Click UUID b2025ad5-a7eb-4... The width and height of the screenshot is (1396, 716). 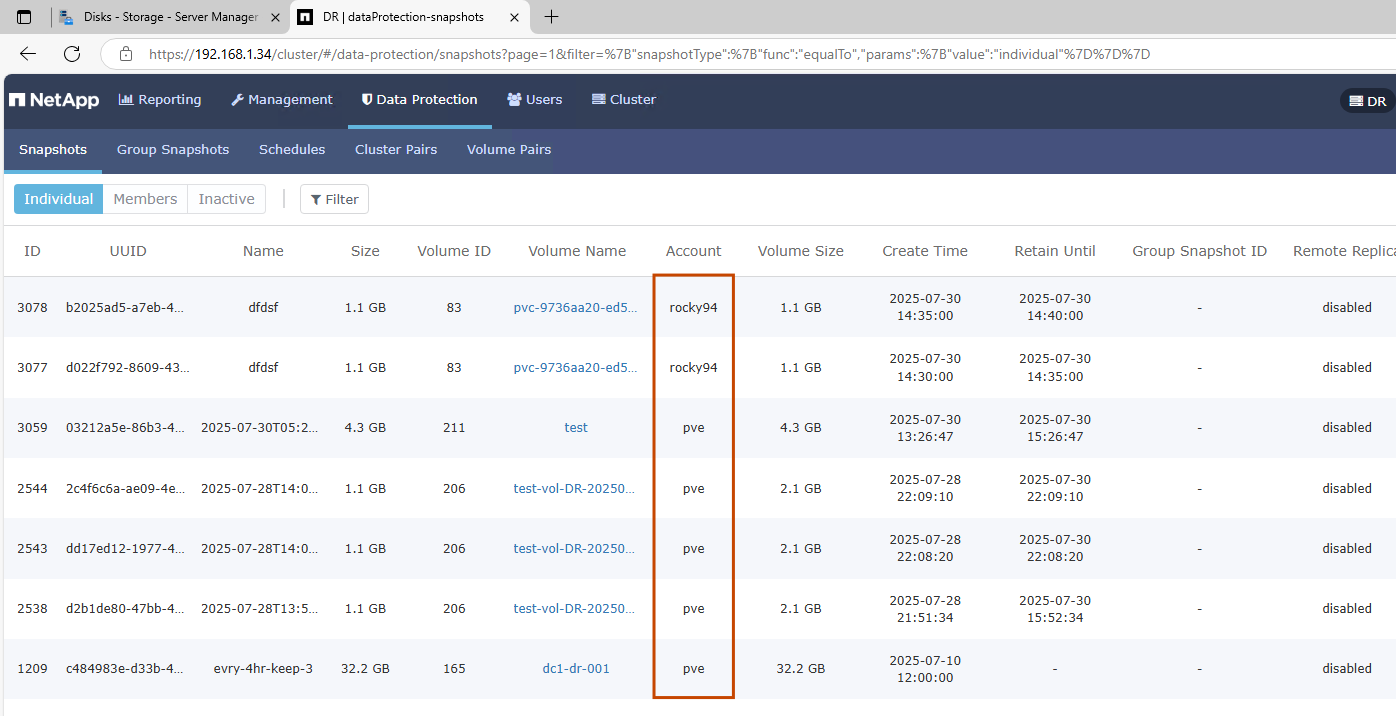126,307
